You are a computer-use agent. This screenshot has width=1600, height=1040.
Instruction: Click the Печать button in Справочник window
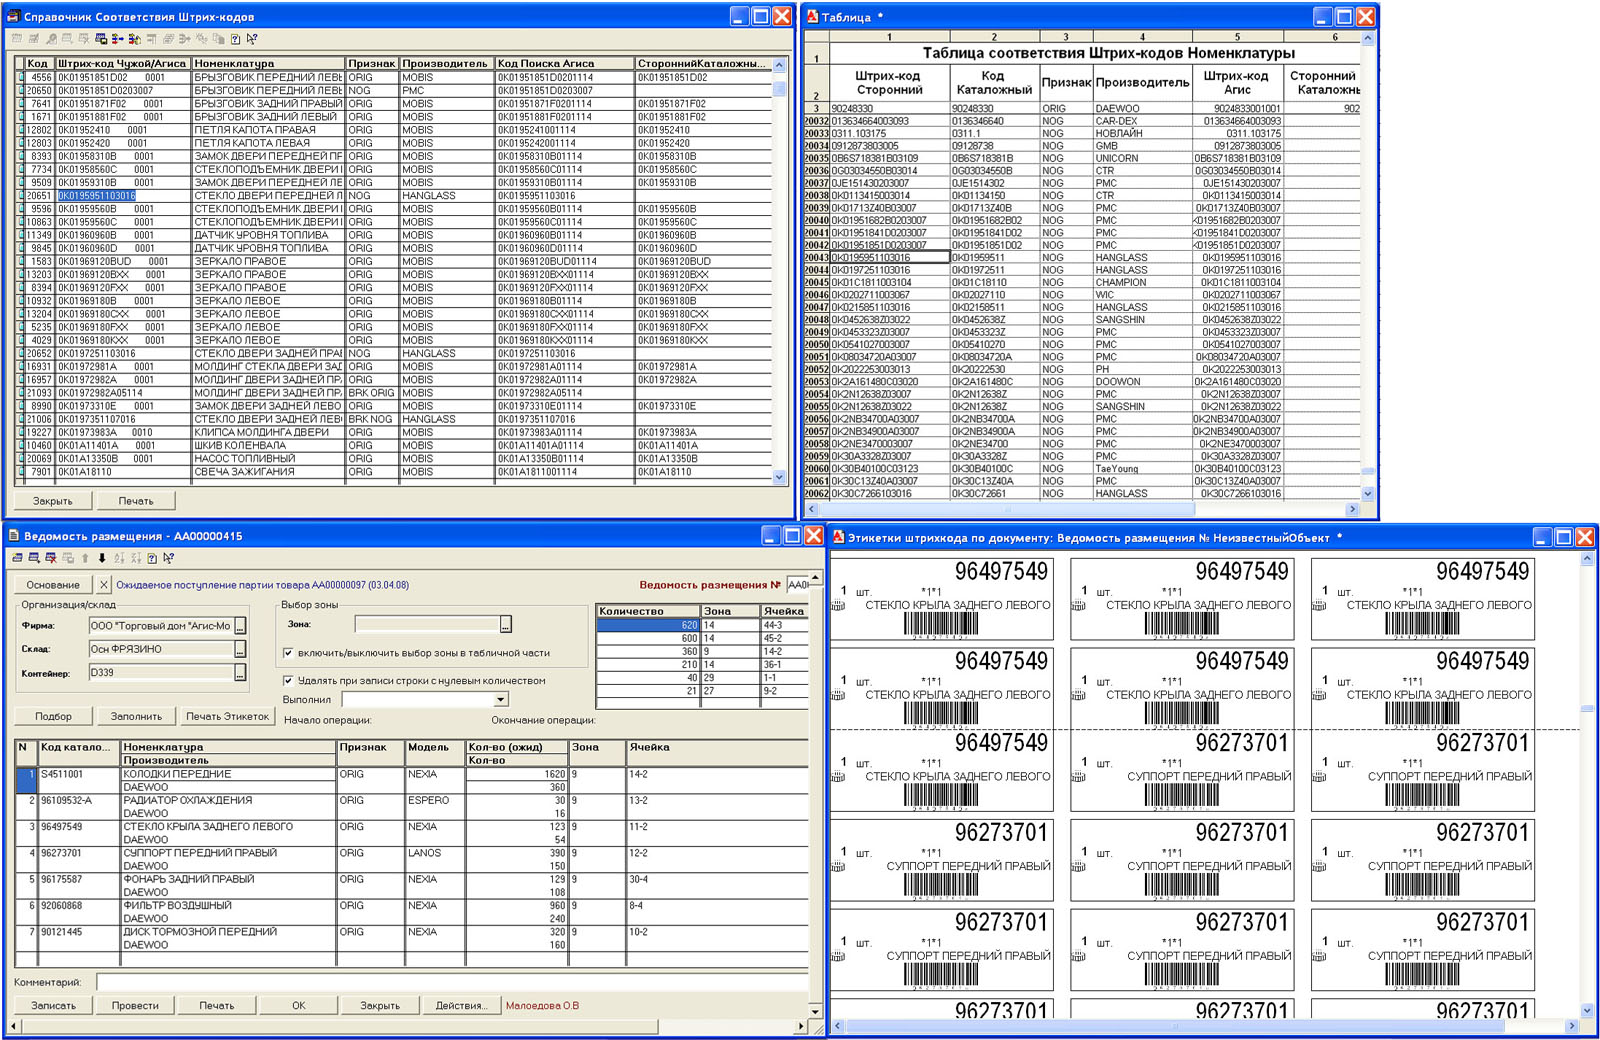point(136,501)
